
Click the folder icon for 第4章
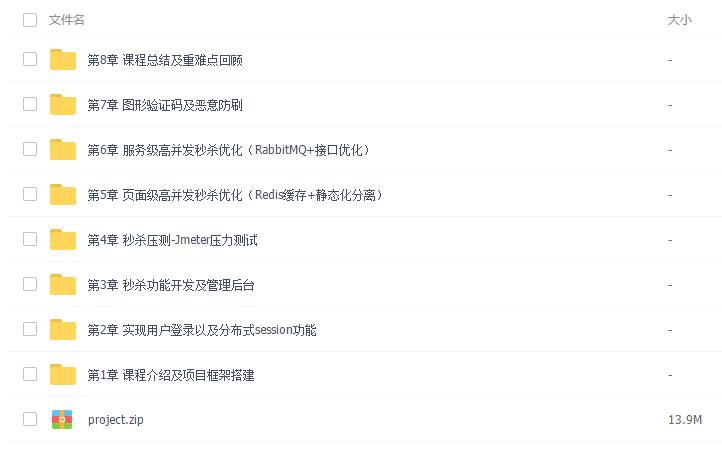pos(63,240)
